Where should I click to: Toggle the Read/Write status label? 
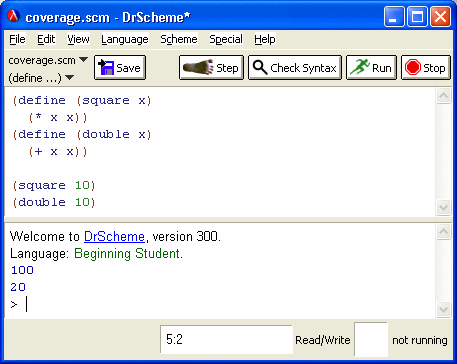pos(323,340)
